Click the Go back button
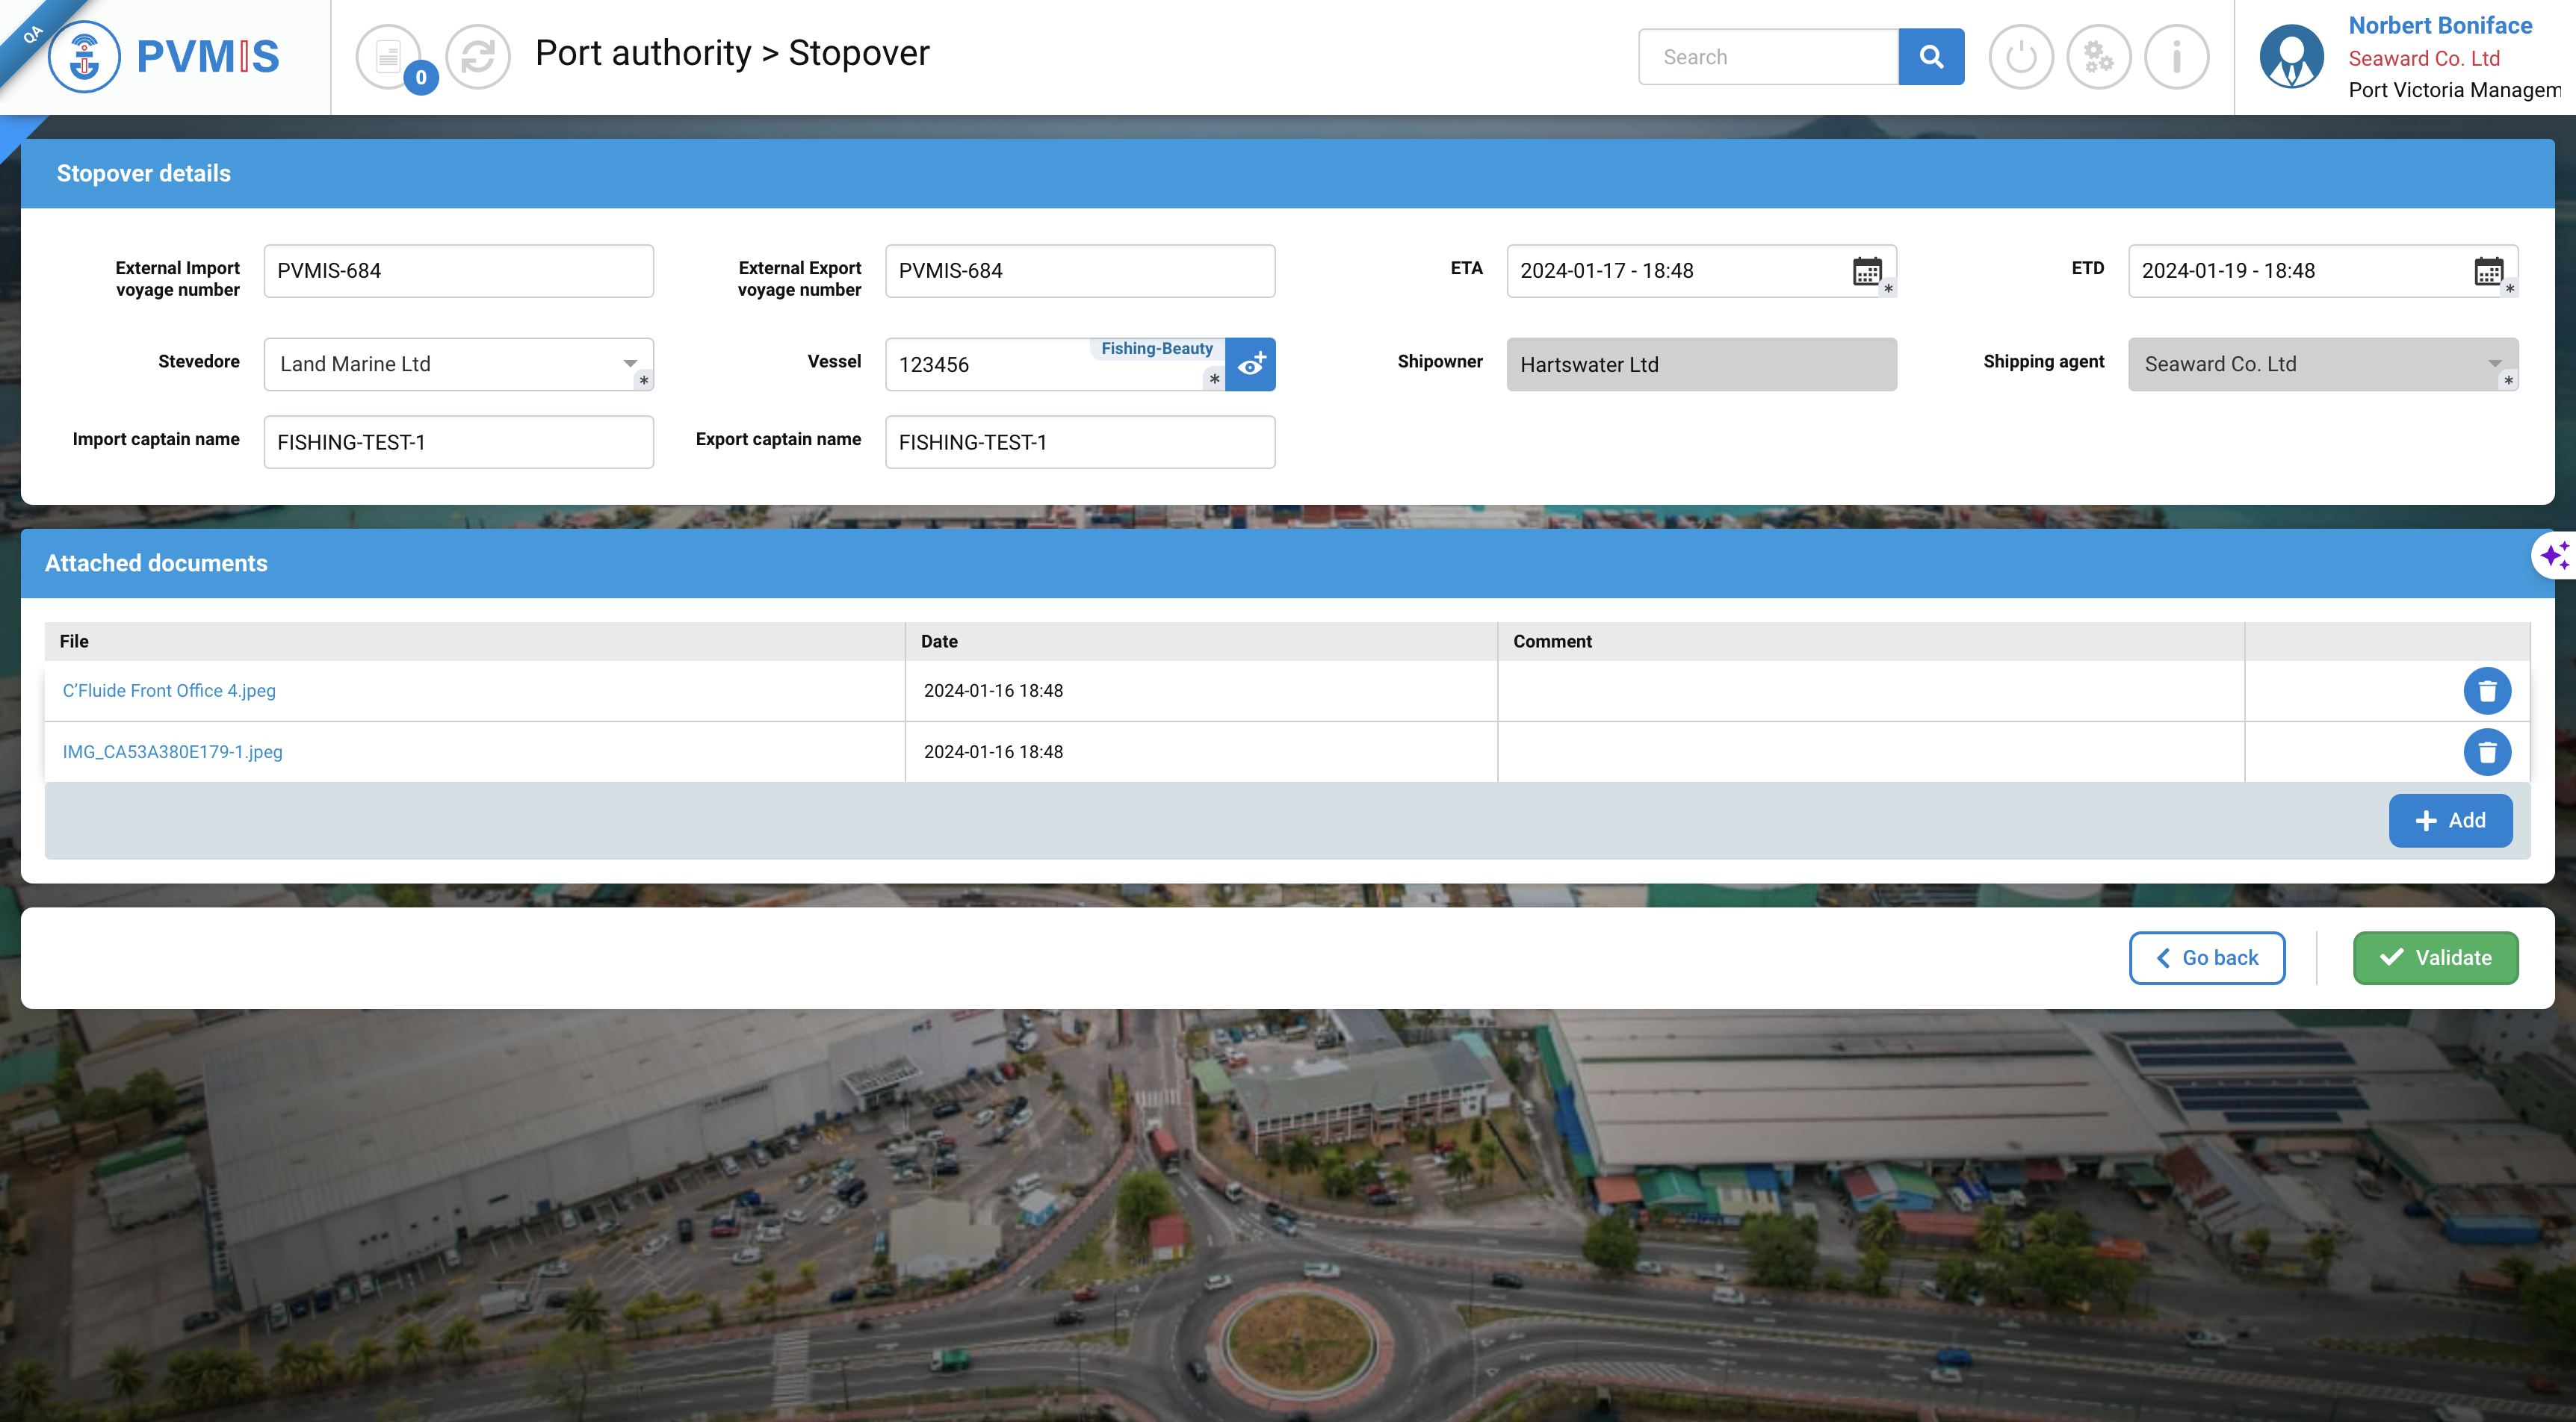 tap(2206, 958)
